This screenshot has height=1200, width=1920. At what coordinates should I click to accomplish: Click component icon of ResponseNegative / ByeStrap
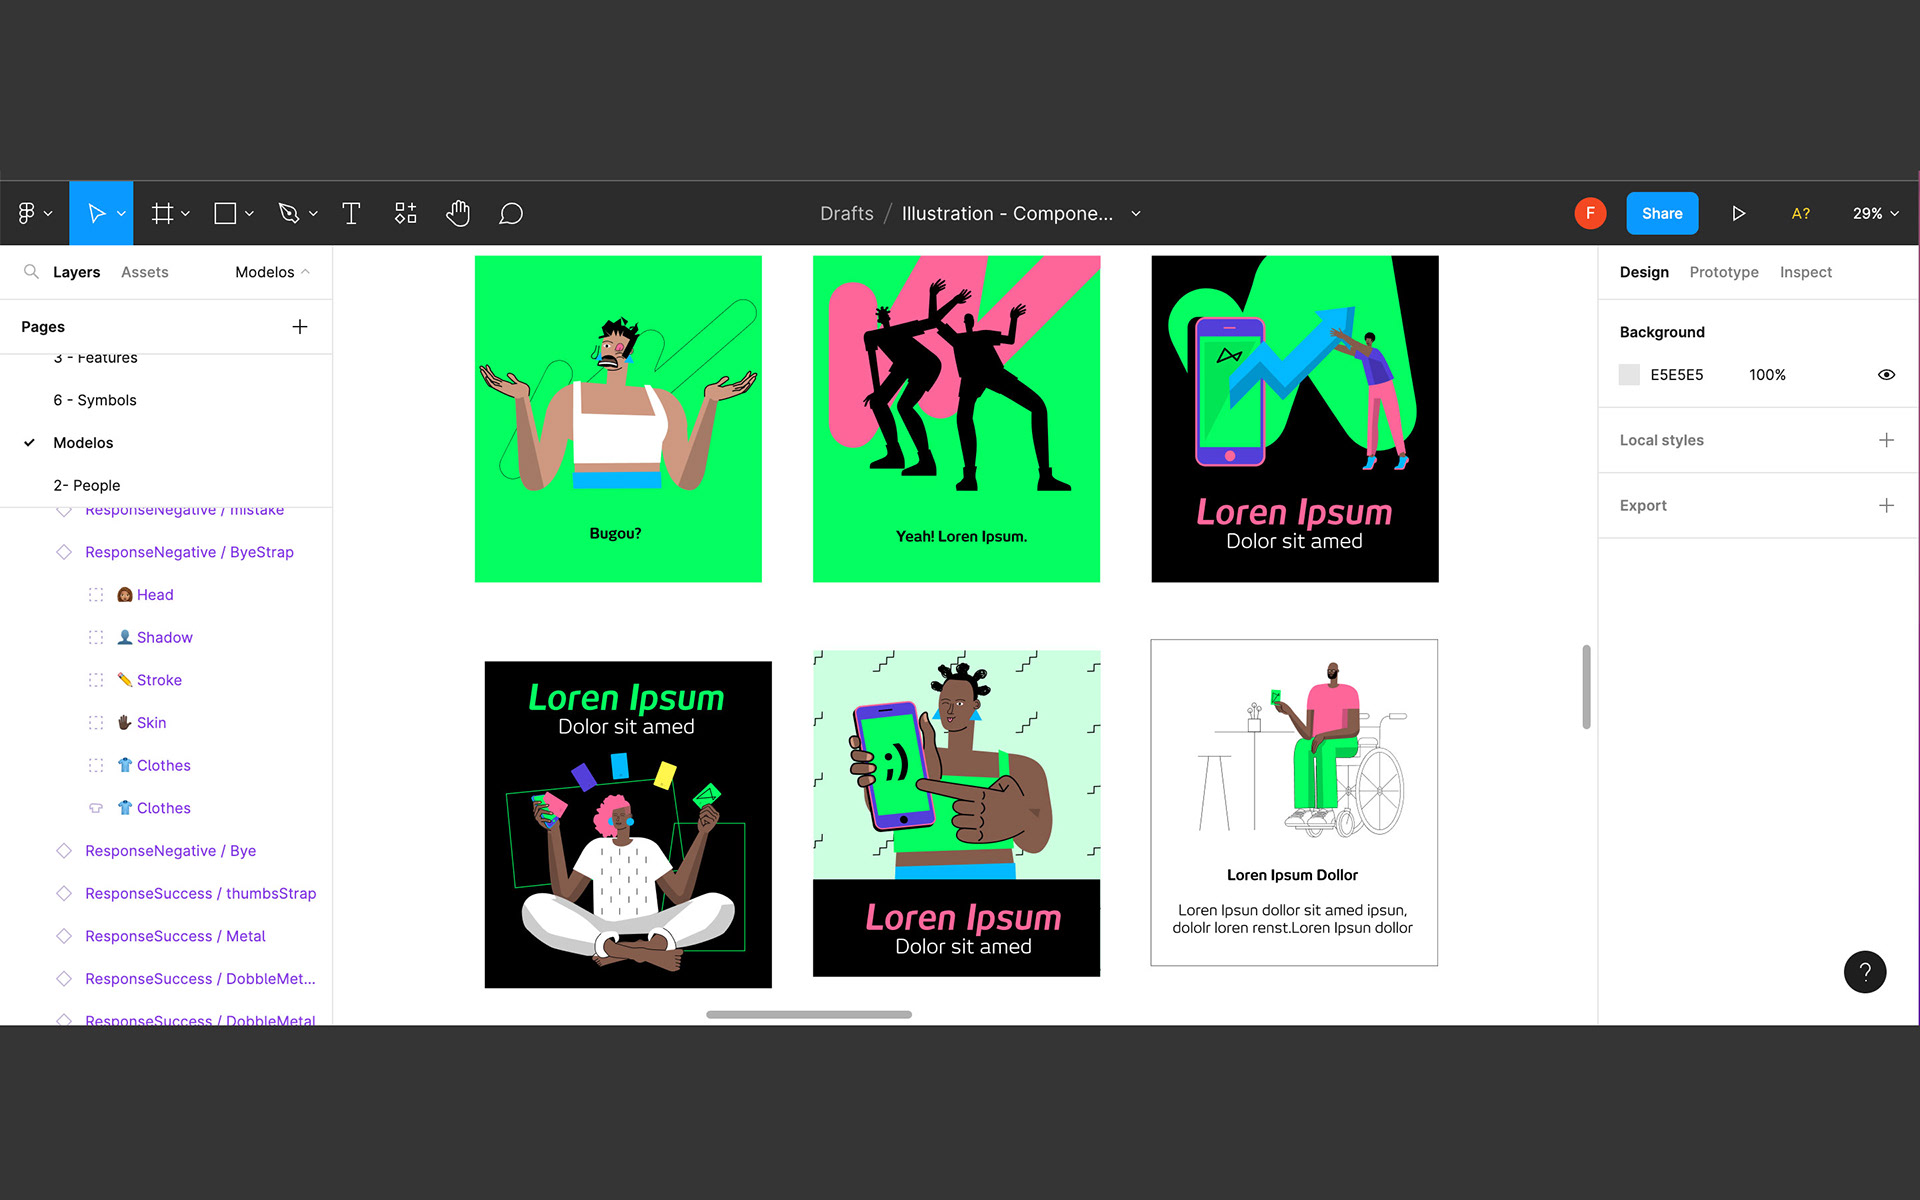(64, 552)
